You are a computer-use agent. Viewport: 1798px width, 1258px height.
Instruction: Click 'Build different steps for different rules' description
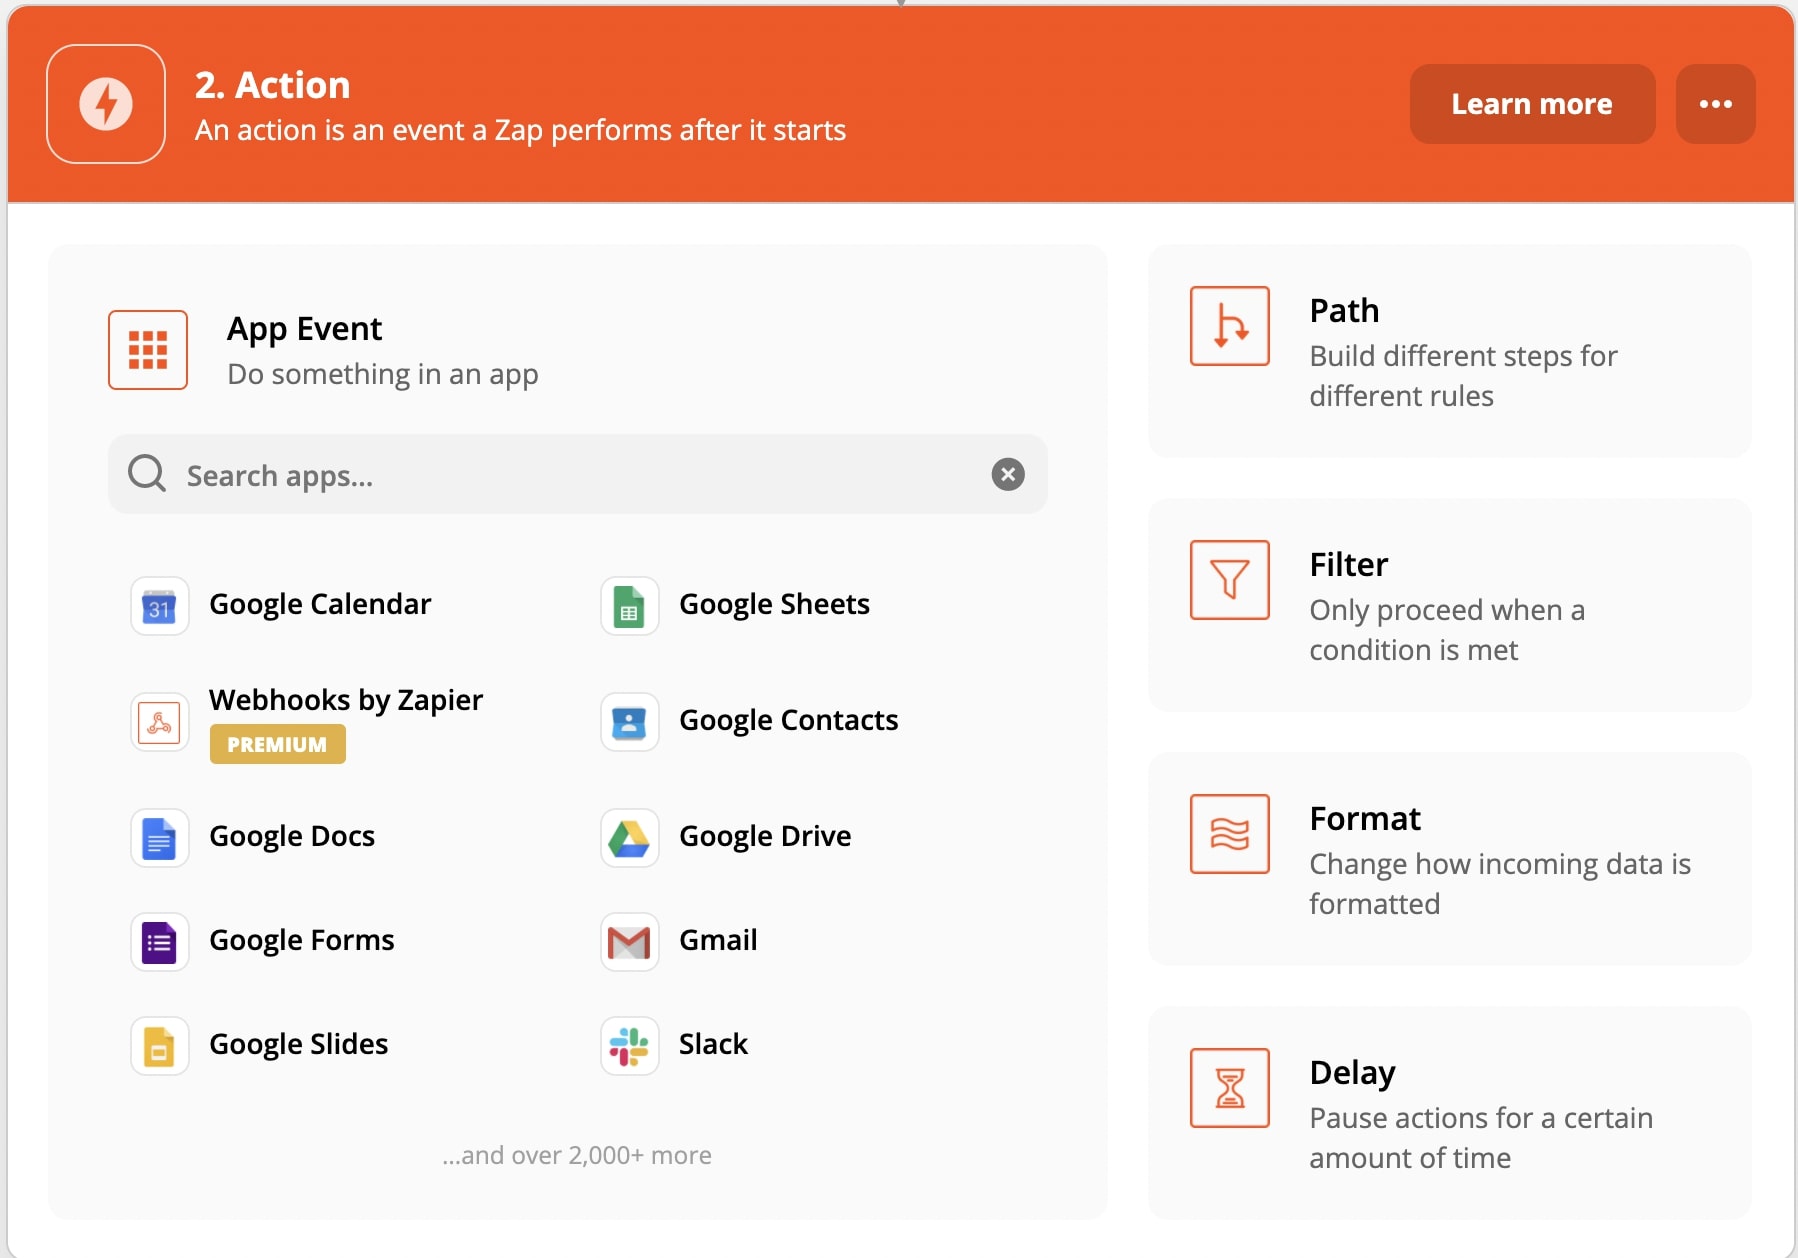1463,376
